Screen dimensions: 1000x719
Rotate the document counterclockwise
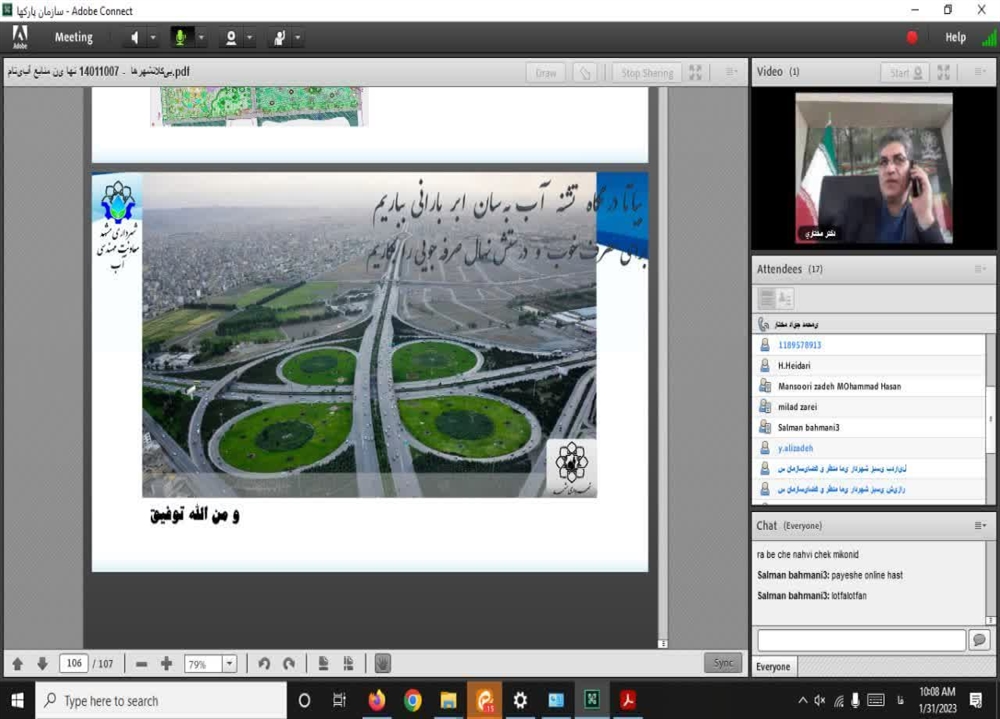(x=264, y=664)
